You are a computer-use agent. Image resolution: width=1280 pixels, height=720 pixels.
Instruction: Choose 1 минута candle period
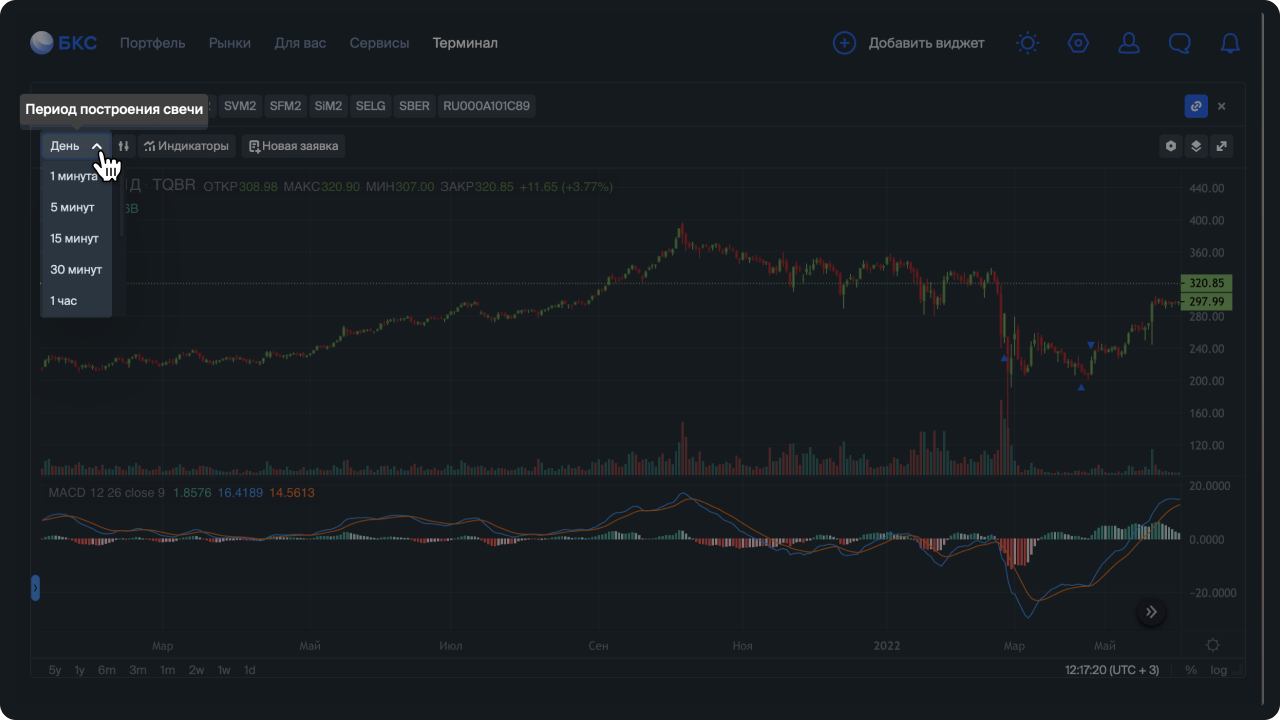click(76, 176)
